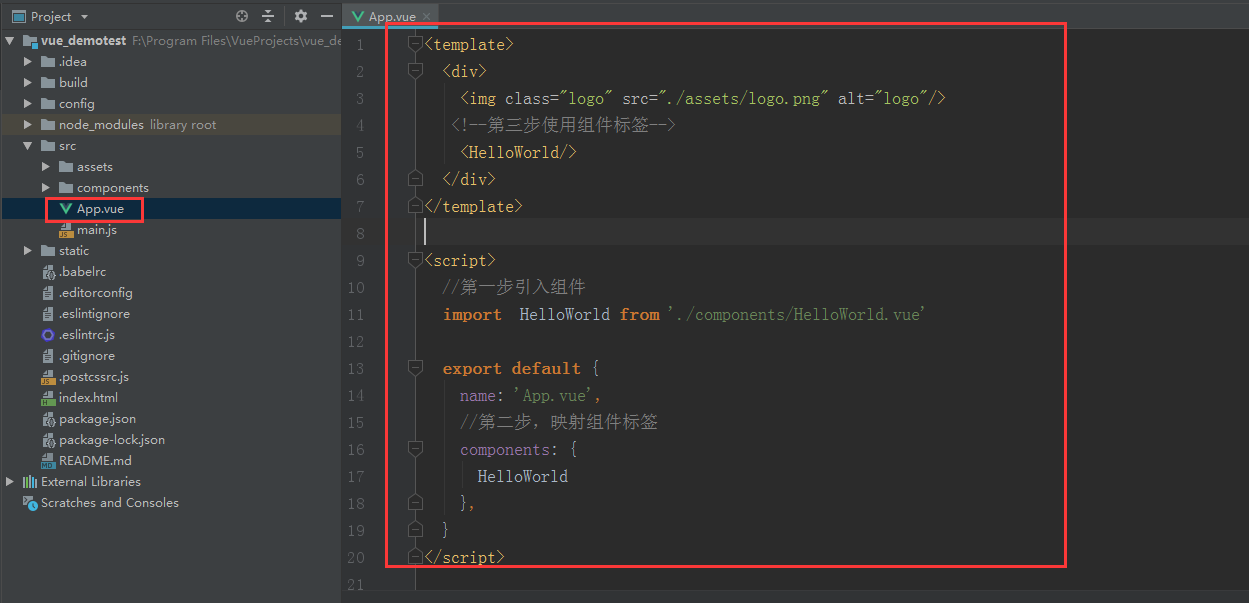This screenshot has width=1249, height=603.
Task: Fold the export default block at line 13
Action: (416, 368)
